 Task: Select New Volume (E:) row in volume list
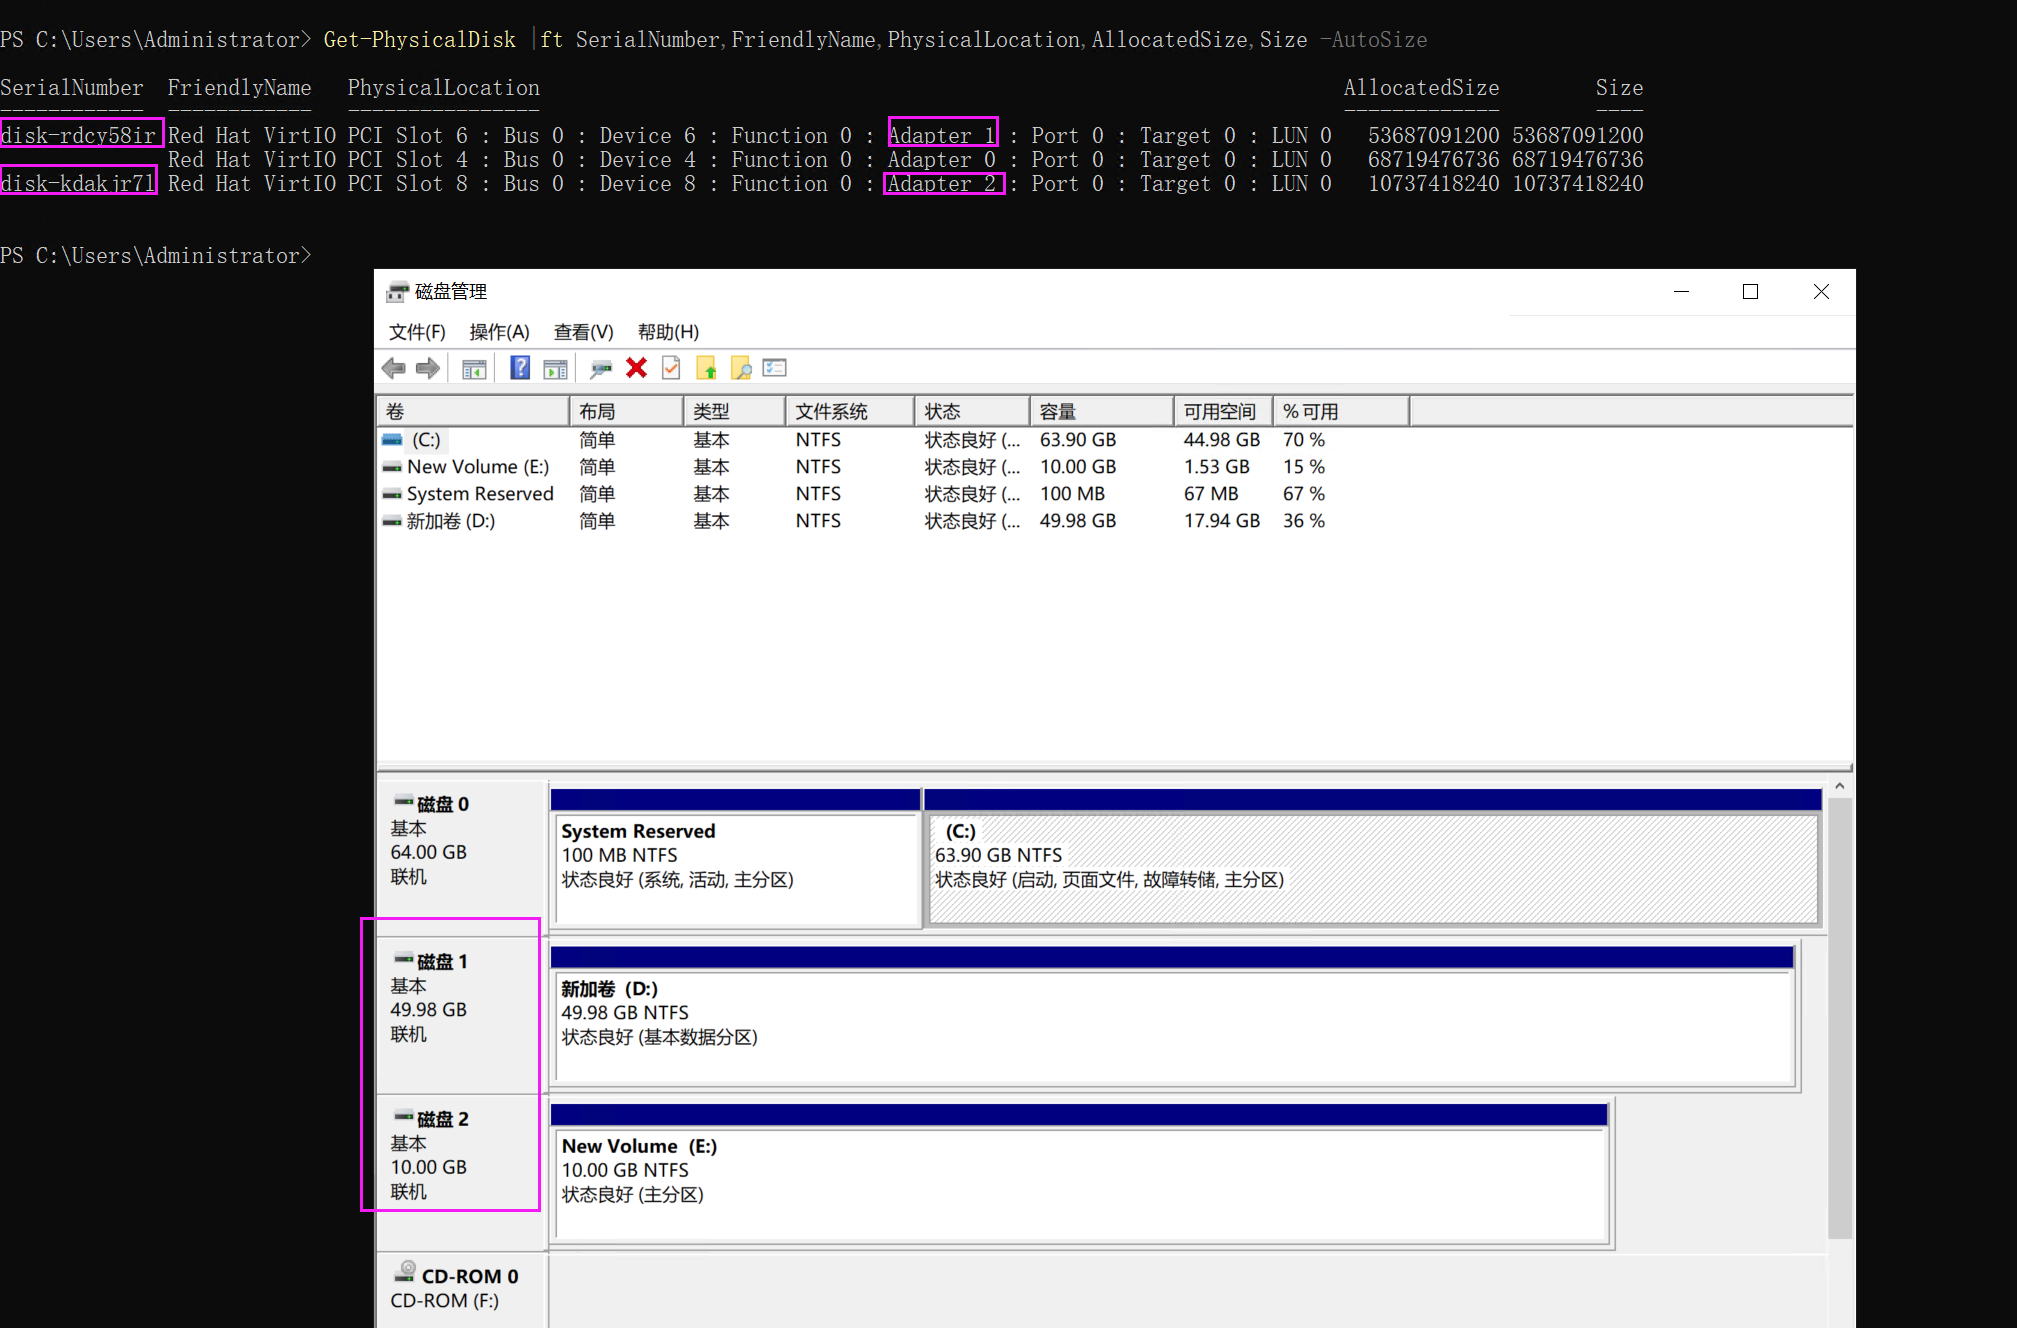coord(477,467)
